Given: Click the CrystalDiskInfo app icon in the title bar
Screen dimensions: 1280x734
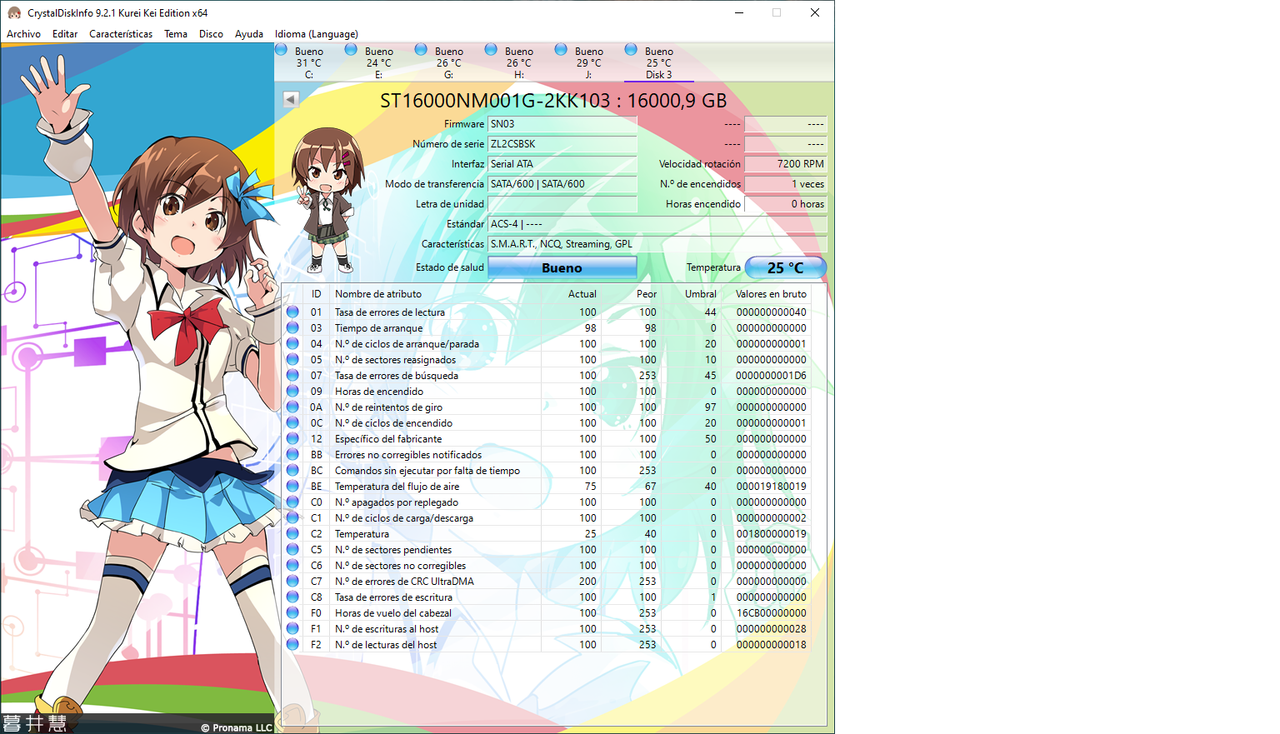Looking at the screenshot, I should (x=14, y=13).
